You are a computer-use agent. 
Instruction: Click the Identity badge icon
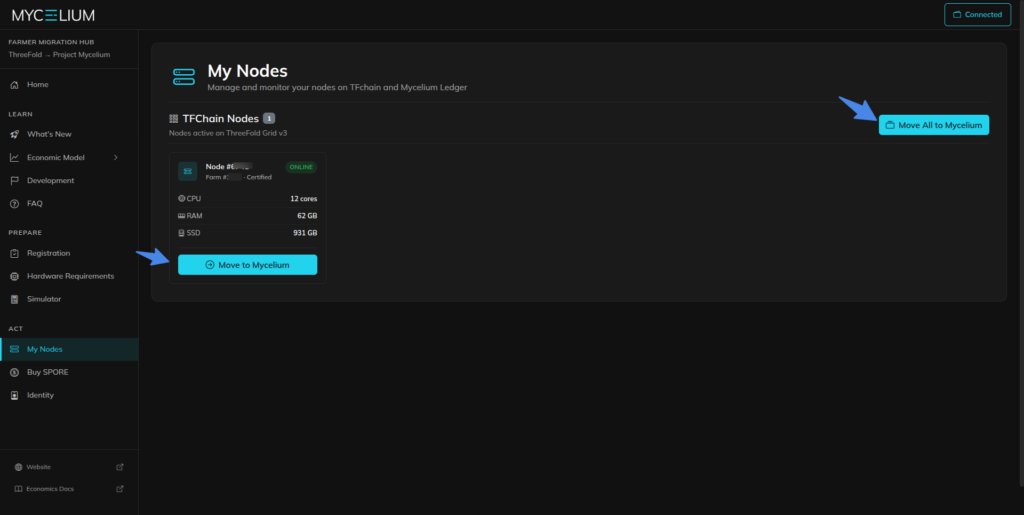[x=15, y=395]
